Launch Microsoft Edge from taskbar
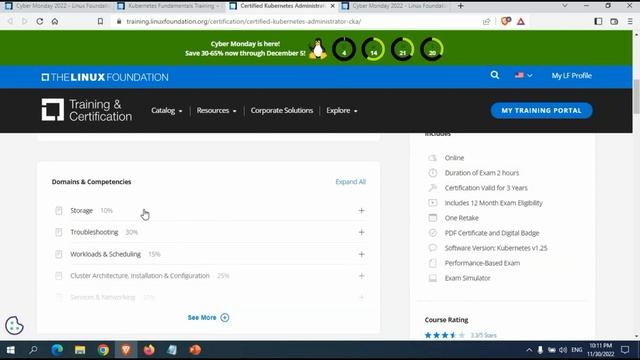 57,350
